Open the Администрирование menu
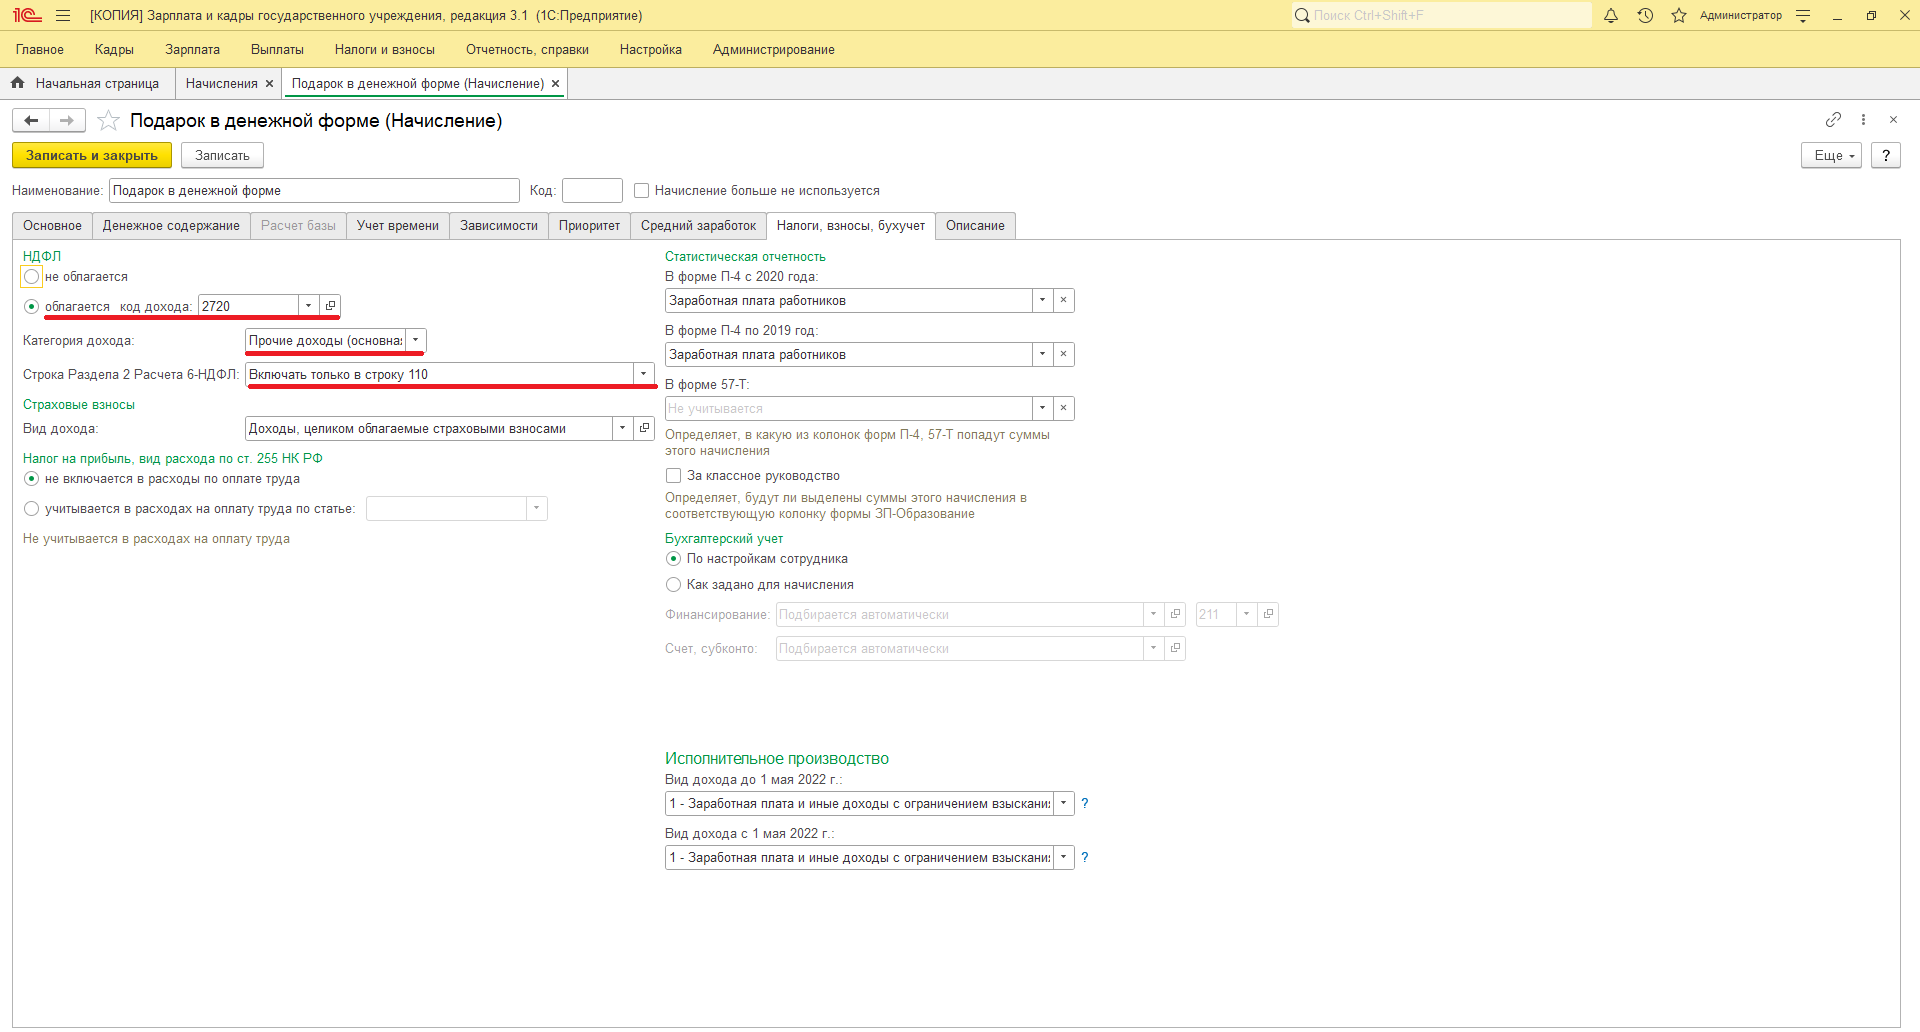The image size is (1920, 1032). (773, 49)
